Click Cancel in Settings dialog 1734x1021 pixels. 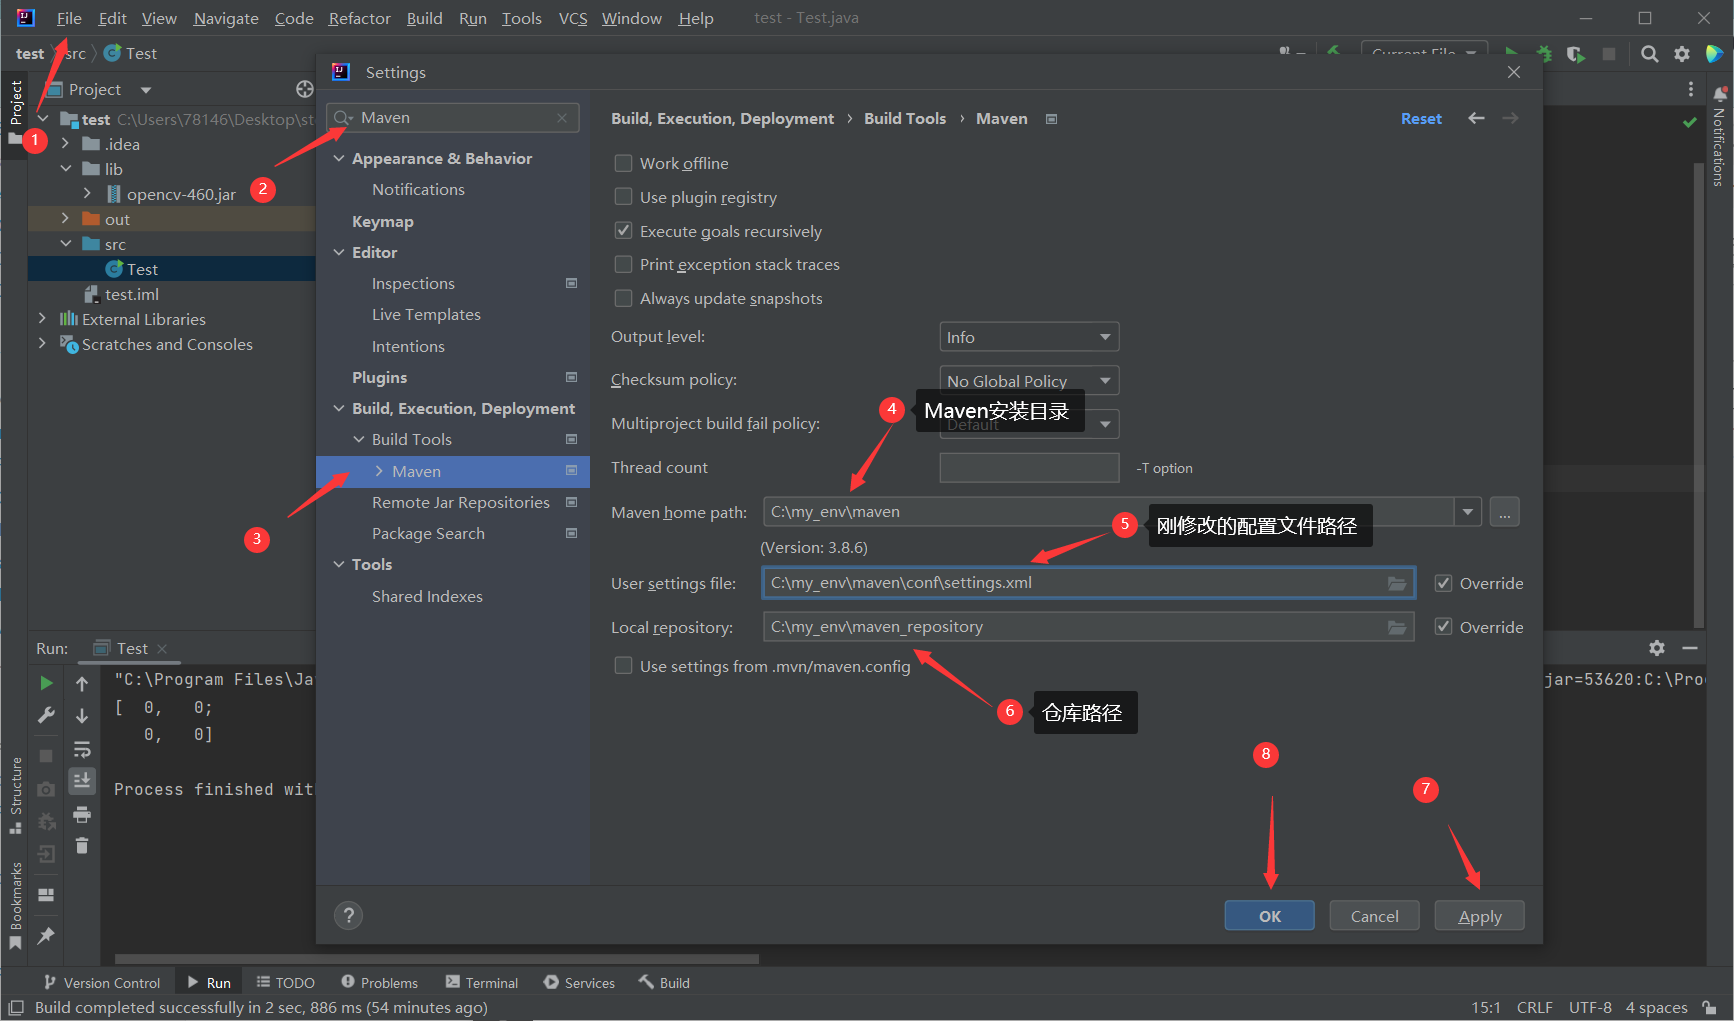point(1374,916)
